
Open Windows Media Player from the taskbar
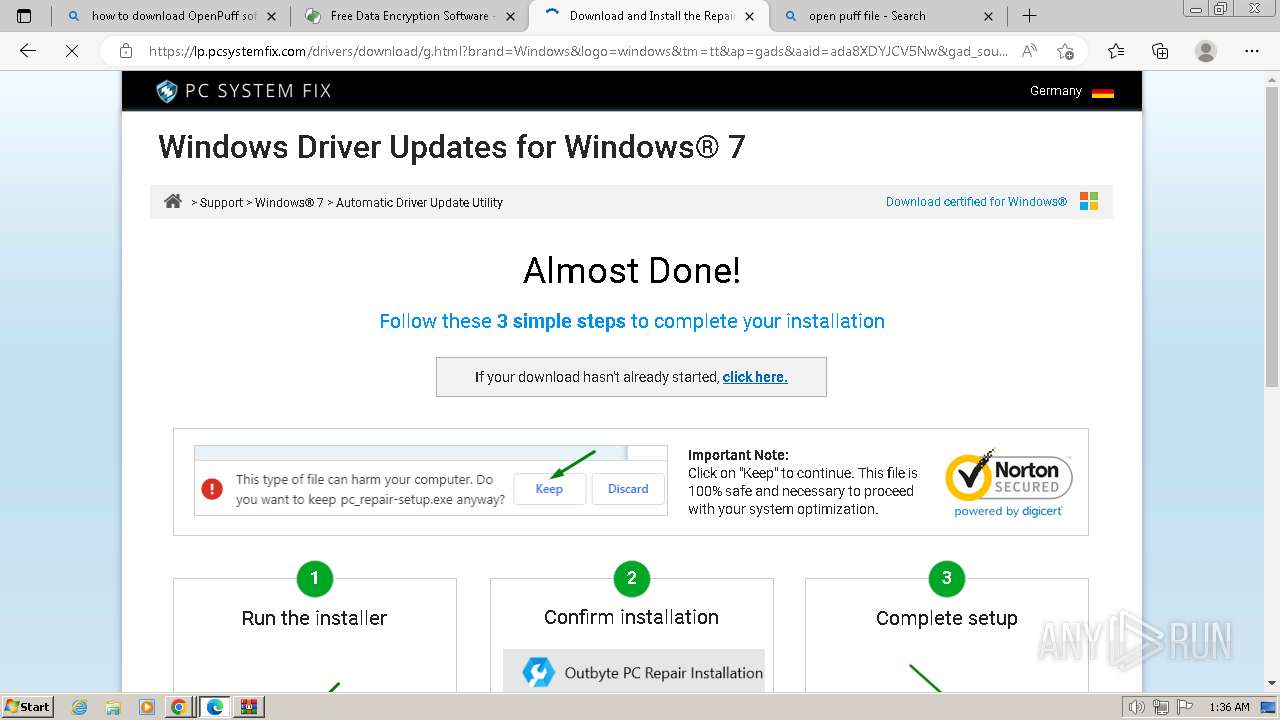point(146,707)
